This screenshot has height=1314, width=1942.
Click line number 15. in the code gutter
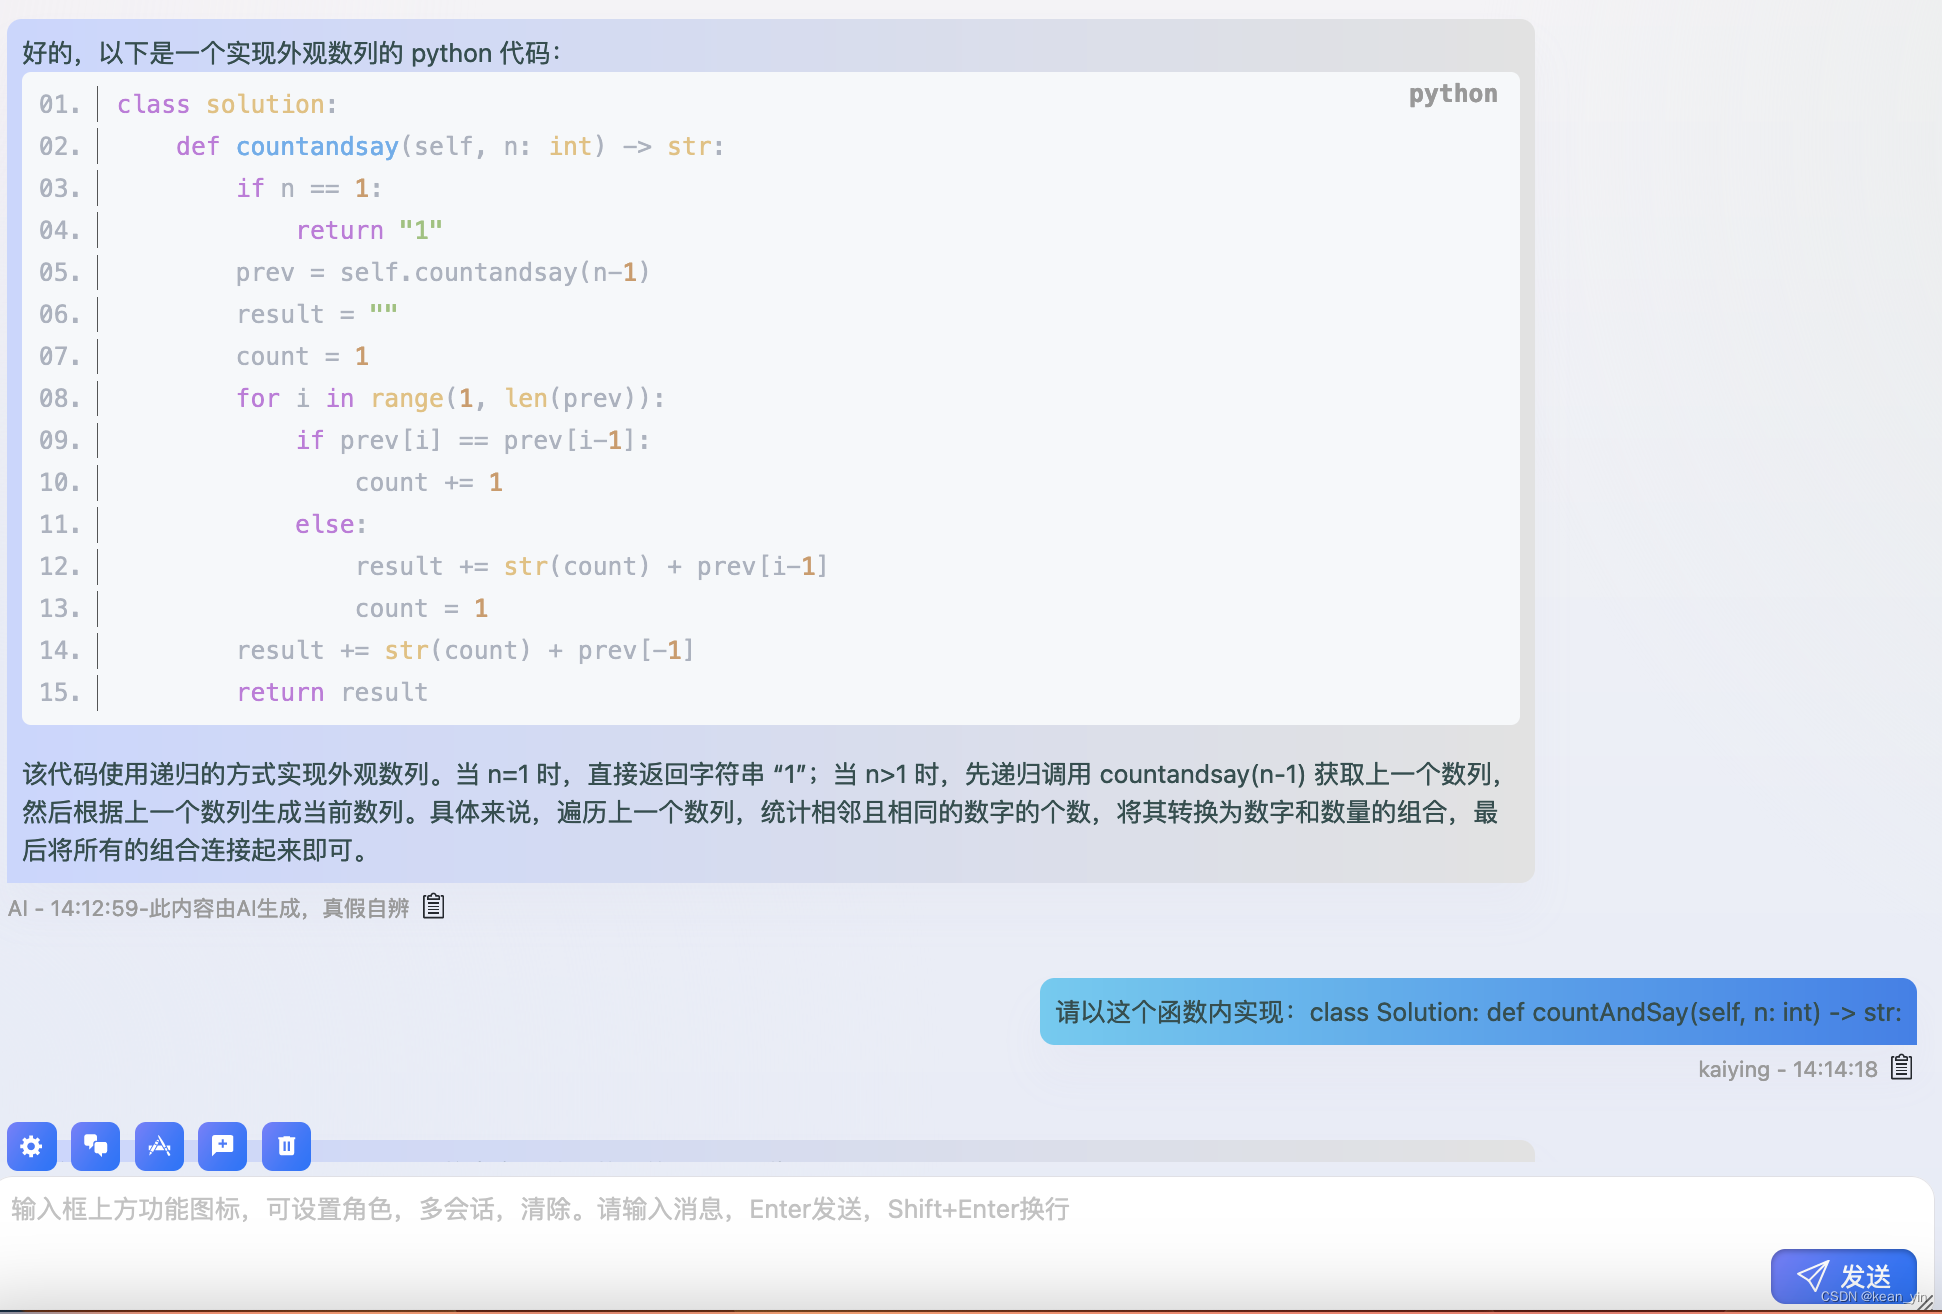click(60, 692)
